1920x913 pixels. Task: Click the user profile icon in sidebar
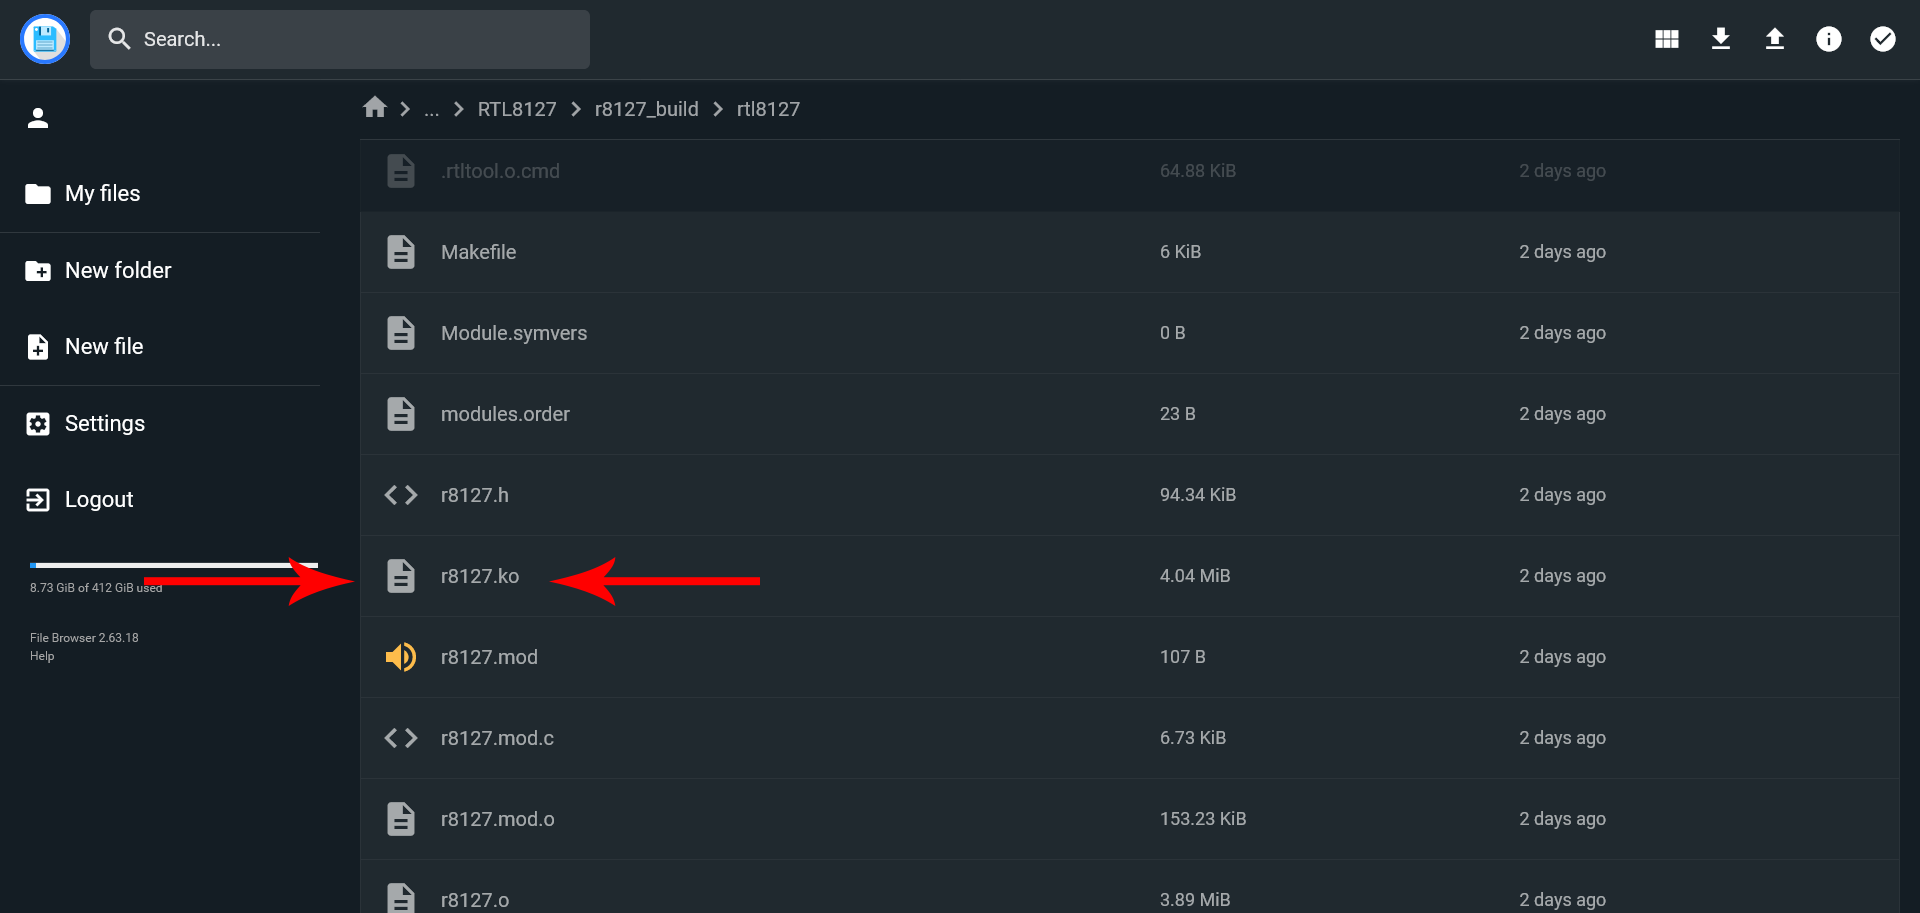(38, 118)
